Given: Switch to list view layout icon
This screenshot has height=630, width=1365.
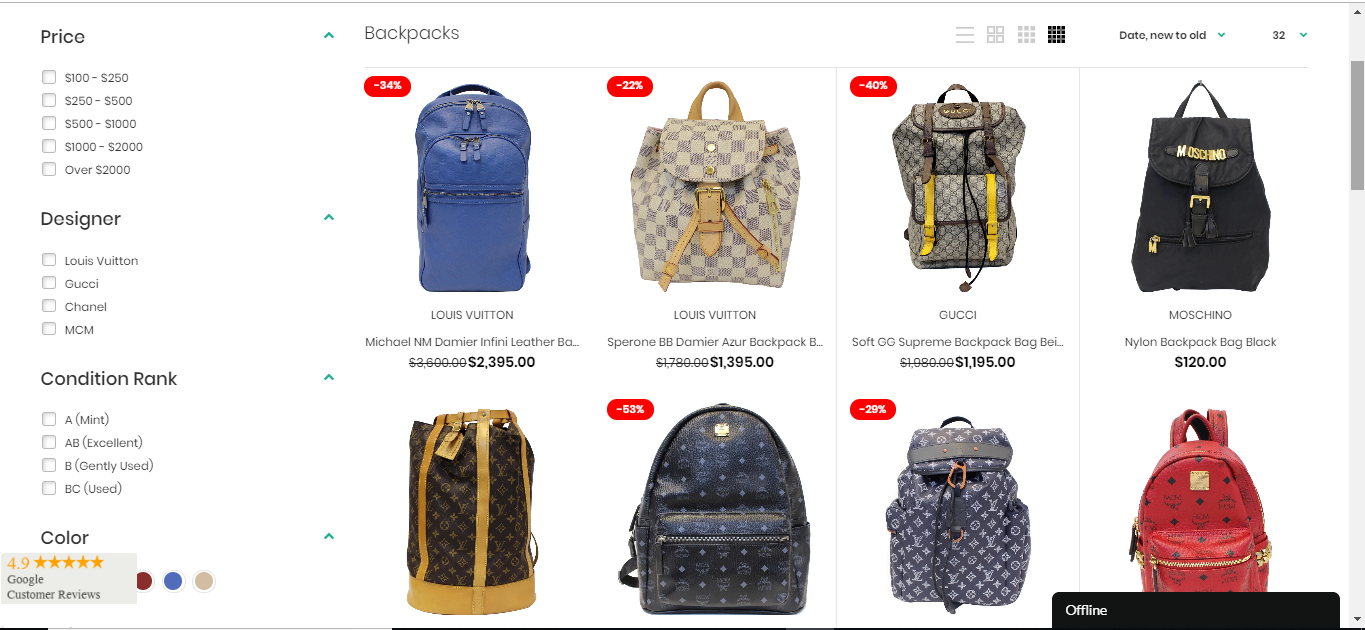Looking at the screenshot, I should 965,35.
